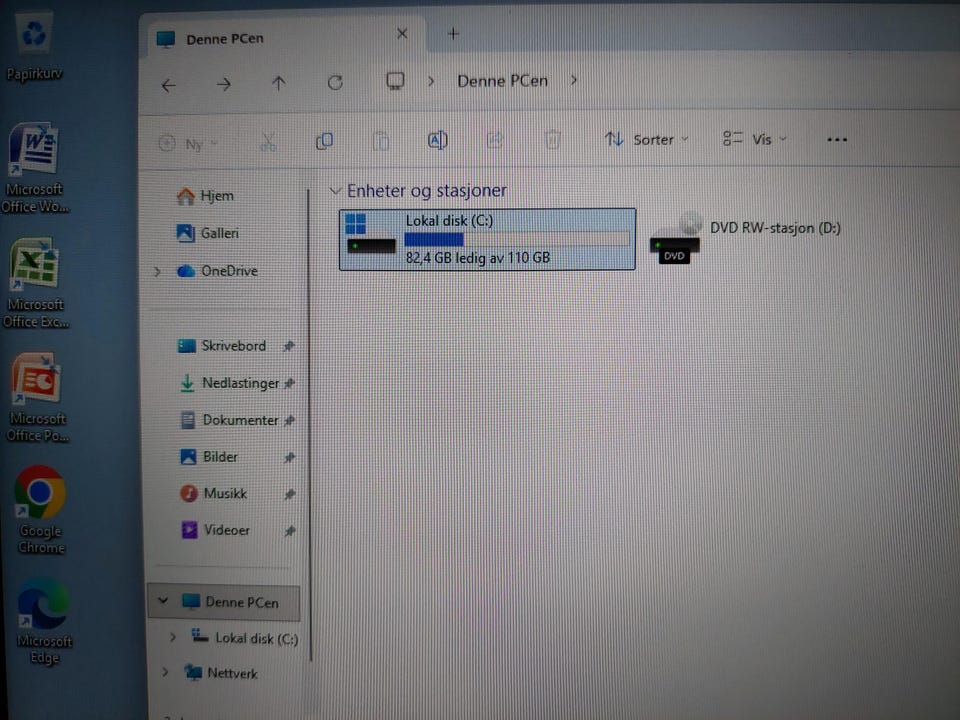Open Microsoft Office PowerPoint desktop shortcut

click(37, 397)
